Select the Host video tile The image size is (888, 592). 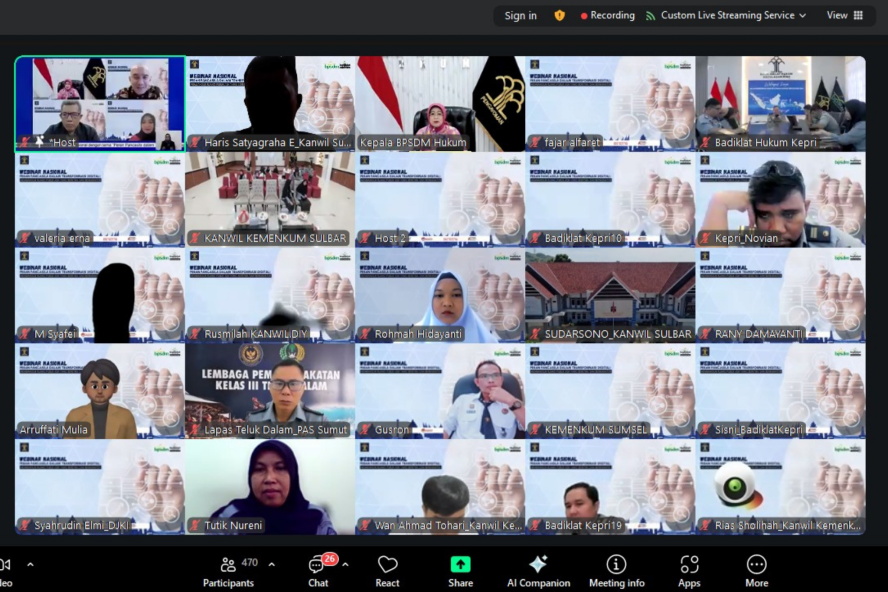point(100,103)
